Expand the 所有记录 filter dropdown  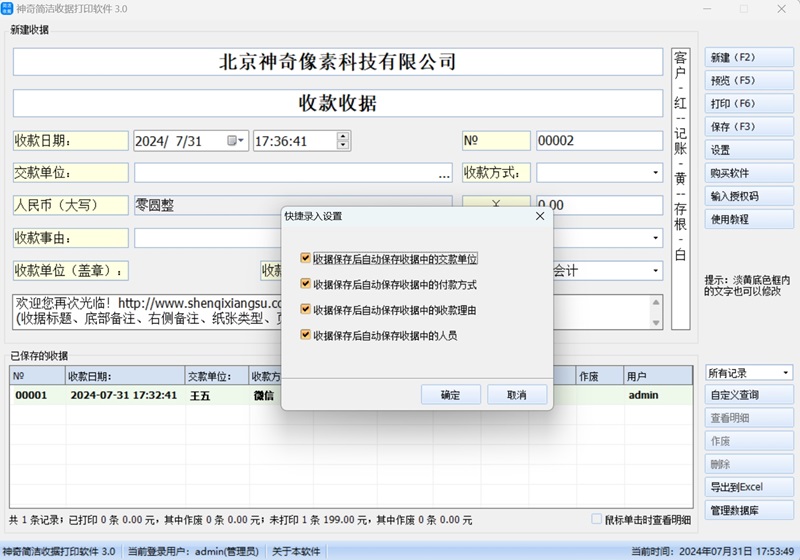click(786, 373)
